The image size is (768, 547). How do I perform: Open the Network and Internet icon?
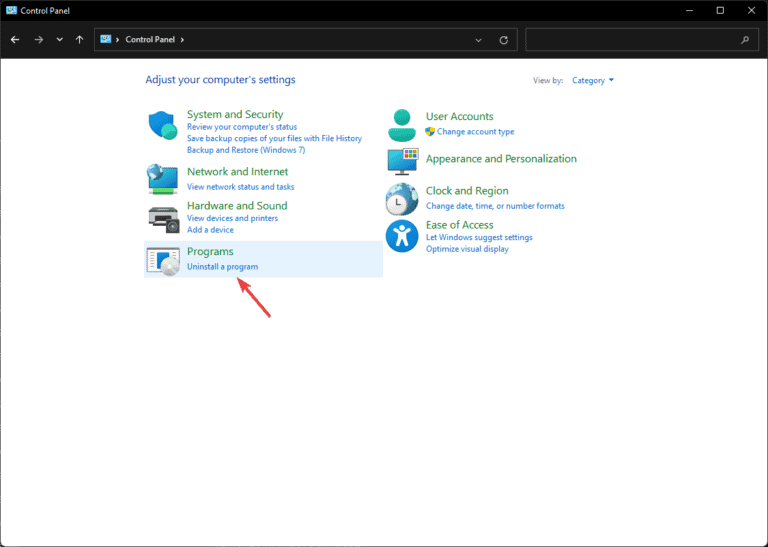(162, 178)
